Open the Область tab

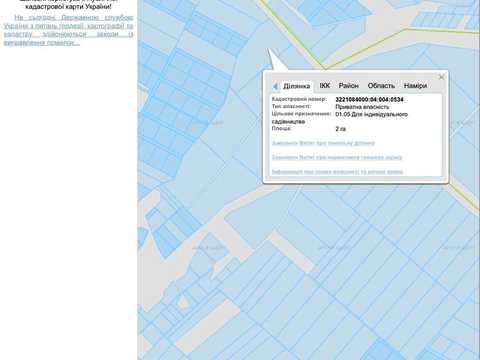tap(381, 86)
